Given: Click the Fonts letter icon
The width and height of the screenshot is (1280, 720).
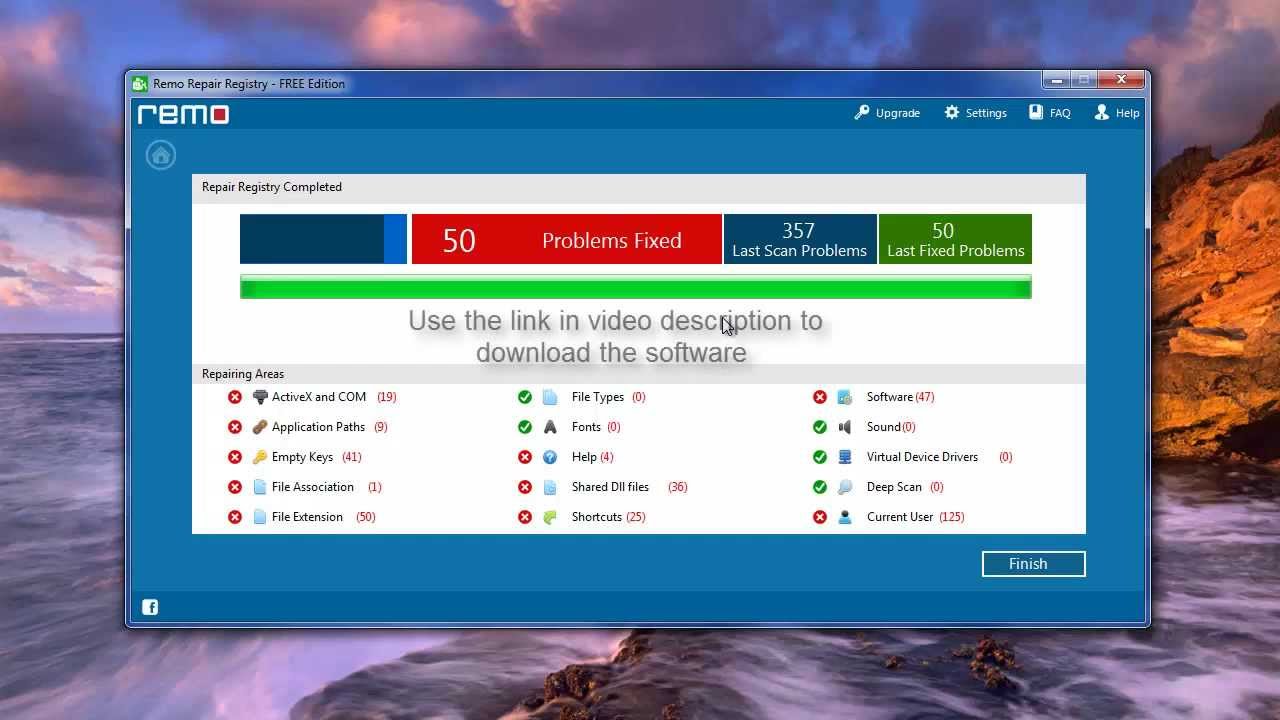Looking at the screenshot, I should click(x=550, y=427).
